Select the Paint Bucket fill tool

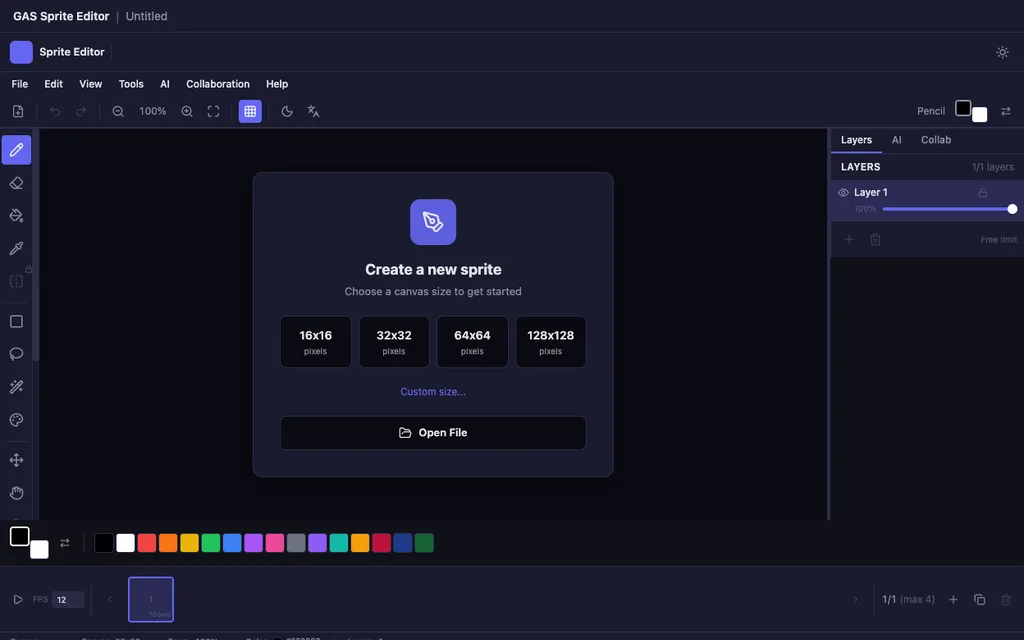tap(16, 216)
